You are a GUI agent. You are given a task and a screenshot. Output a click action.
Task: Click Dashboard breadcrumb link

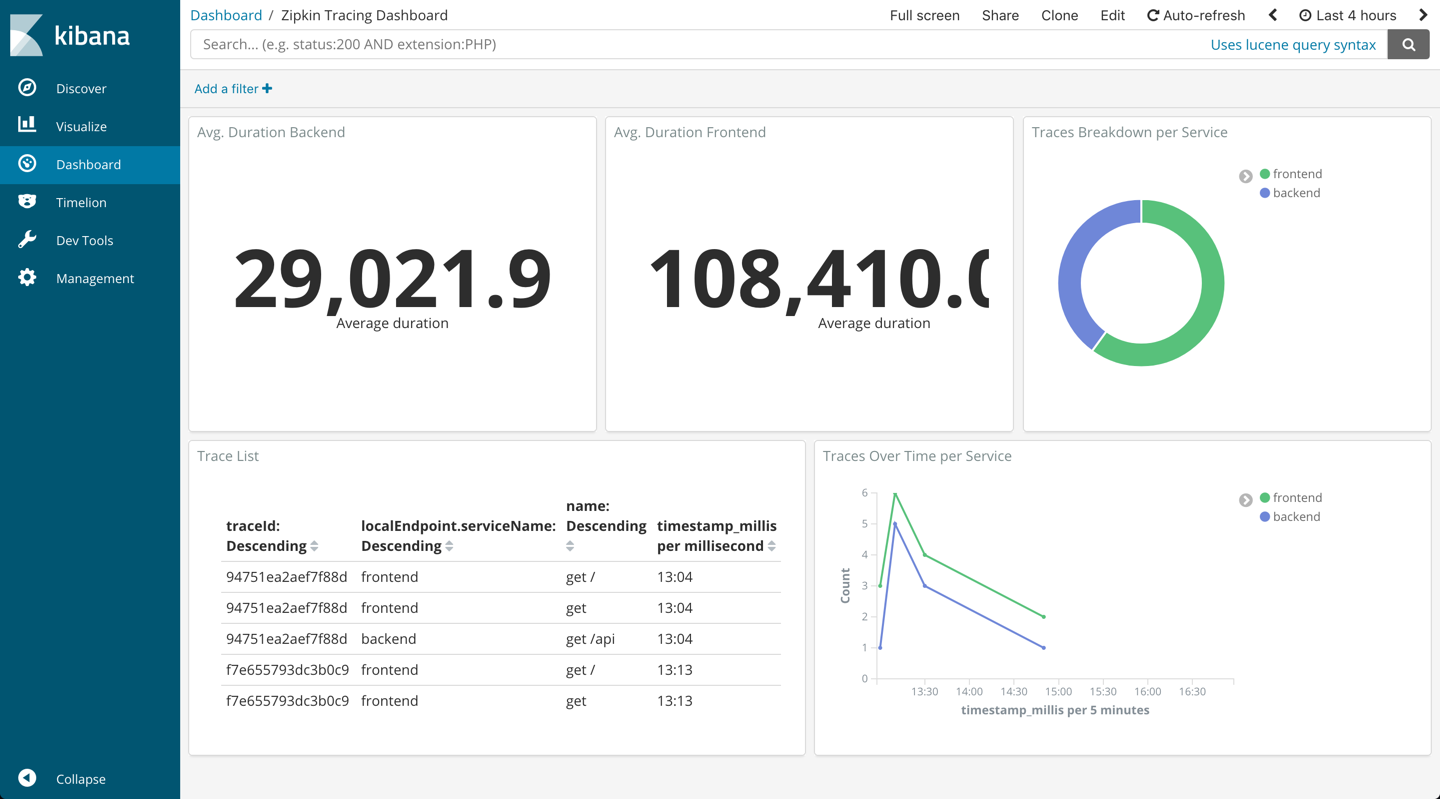pos(226,15)
